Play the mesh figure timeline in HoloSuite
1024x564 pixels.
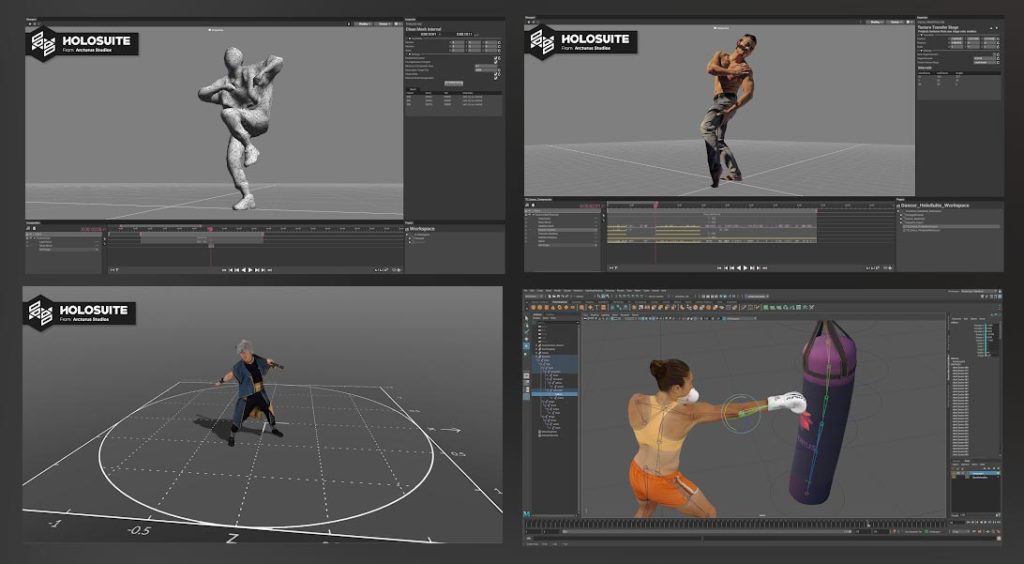[x=251, y=270]
